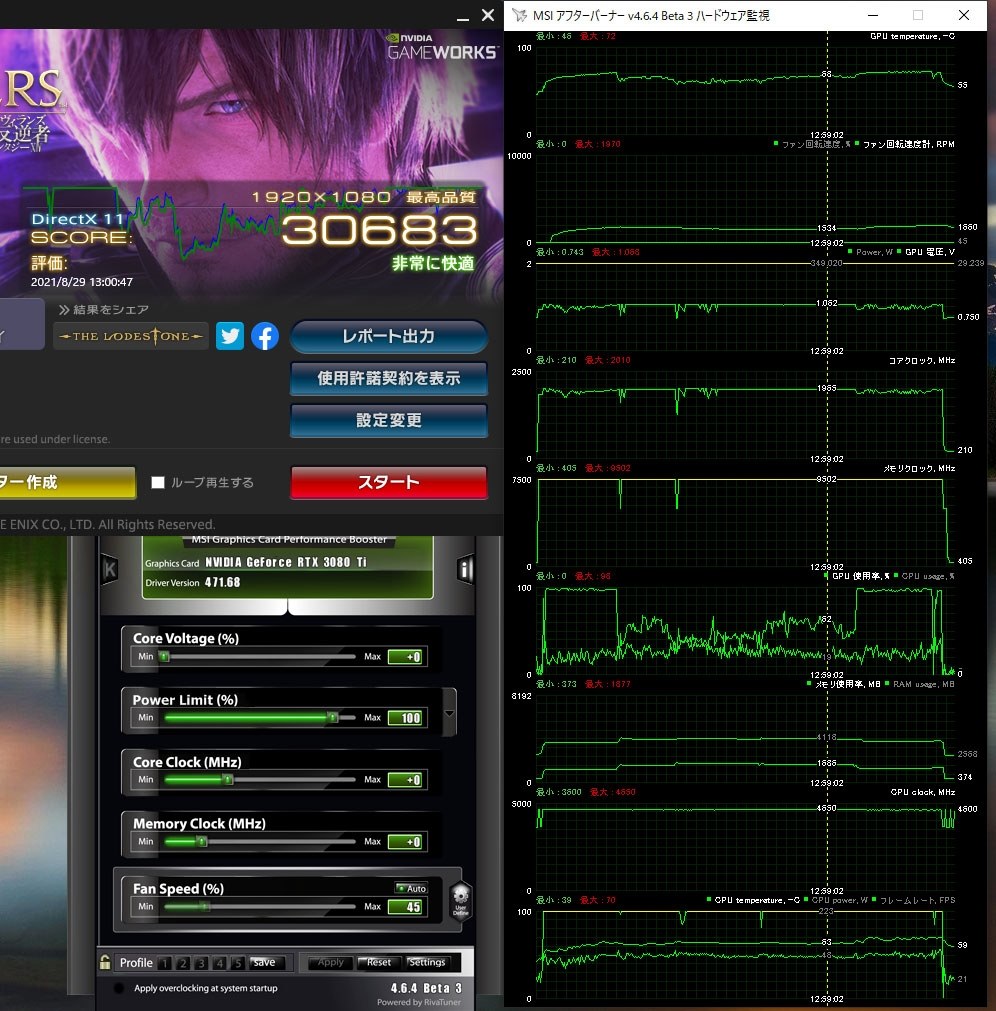Click the CPU temperature and framerate graph
This screenshot has height=1011, width=996.
tap(745, 955)
